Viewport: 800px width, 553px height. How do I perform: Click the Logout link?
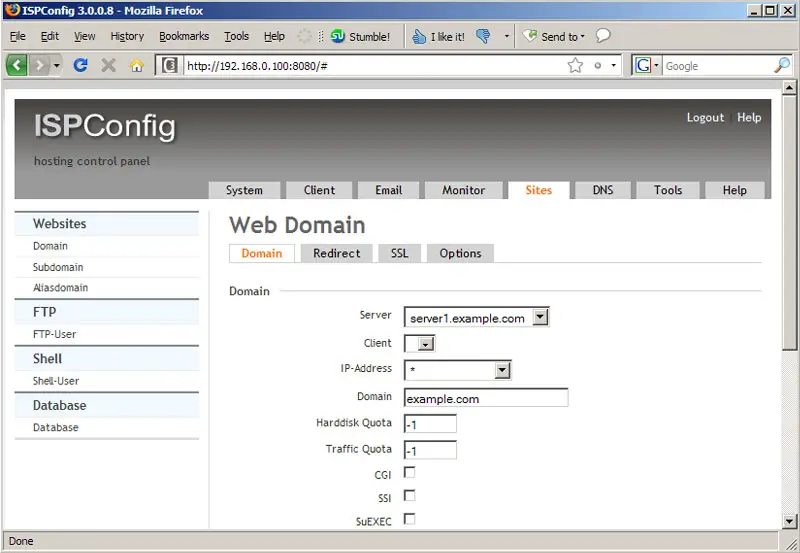pyautogui.click(x=705, y=117)
